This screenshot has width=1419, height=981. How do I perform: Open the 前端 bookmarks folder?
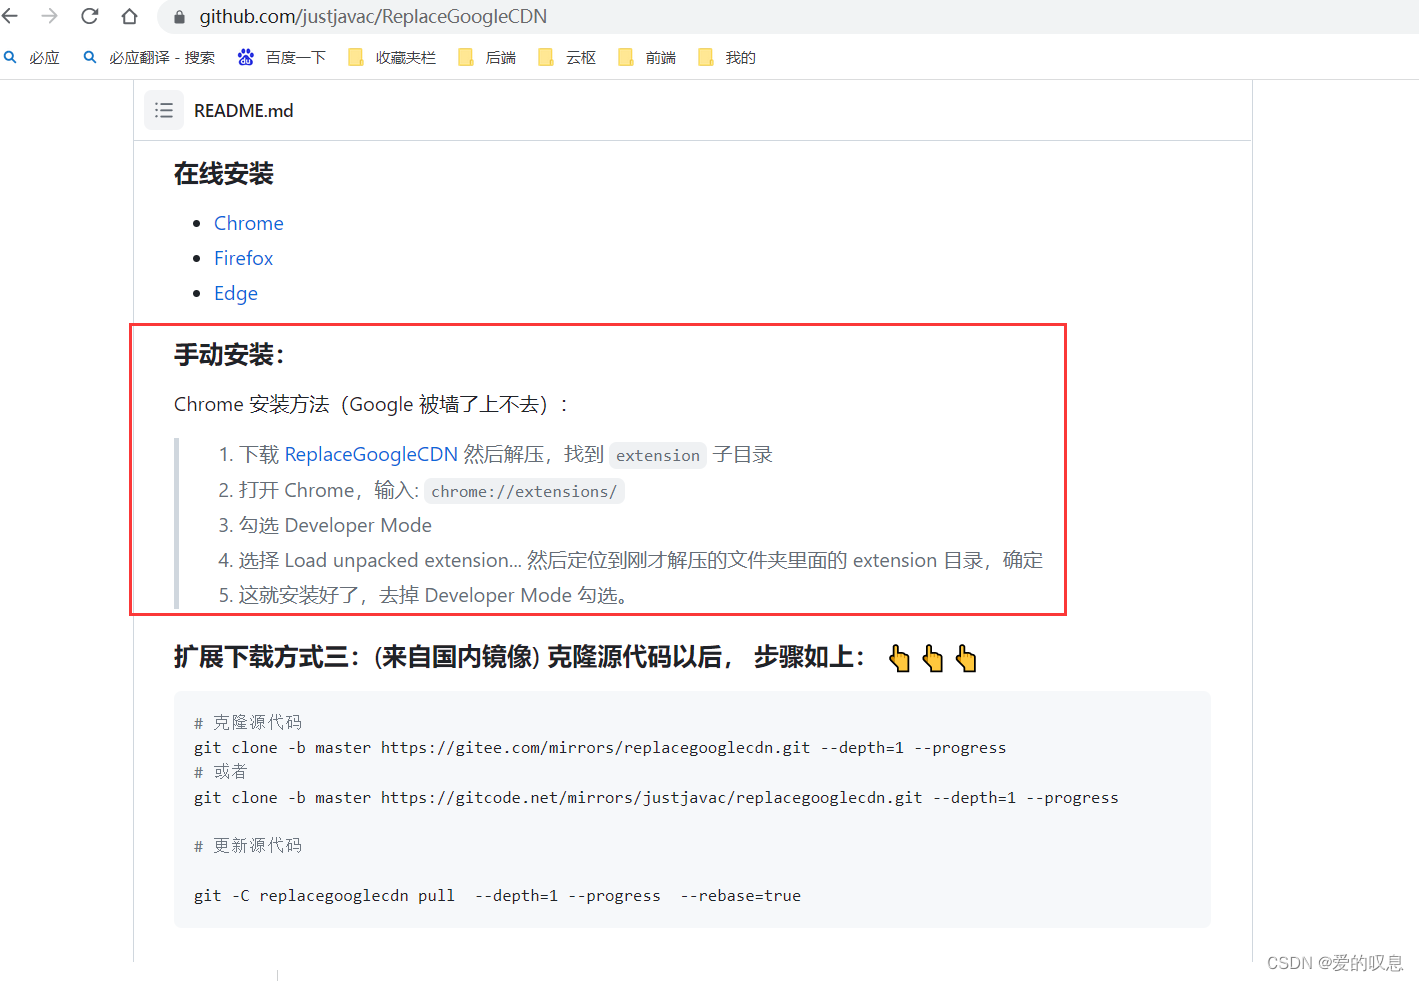pyautogui.click(x=647, y=57)
